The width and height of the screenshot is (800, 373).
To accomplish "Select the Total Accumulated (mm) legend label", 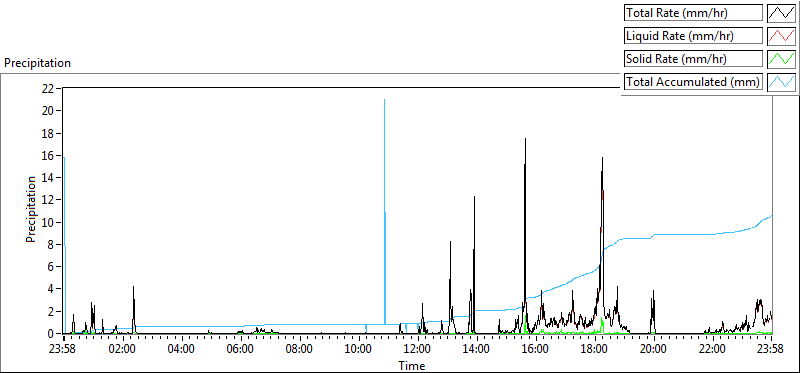I will click(x=693, y=81).
